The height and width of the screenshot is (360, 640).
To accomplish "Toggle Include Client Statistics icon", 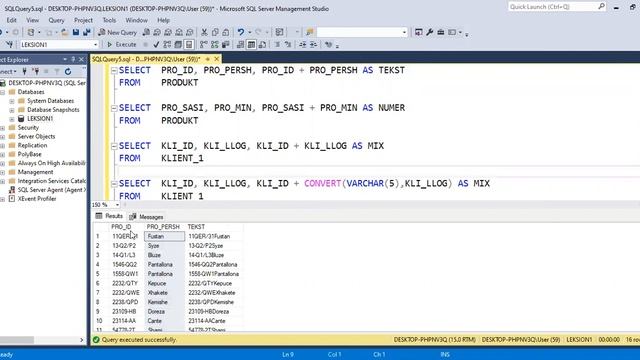I will (225, 44).
